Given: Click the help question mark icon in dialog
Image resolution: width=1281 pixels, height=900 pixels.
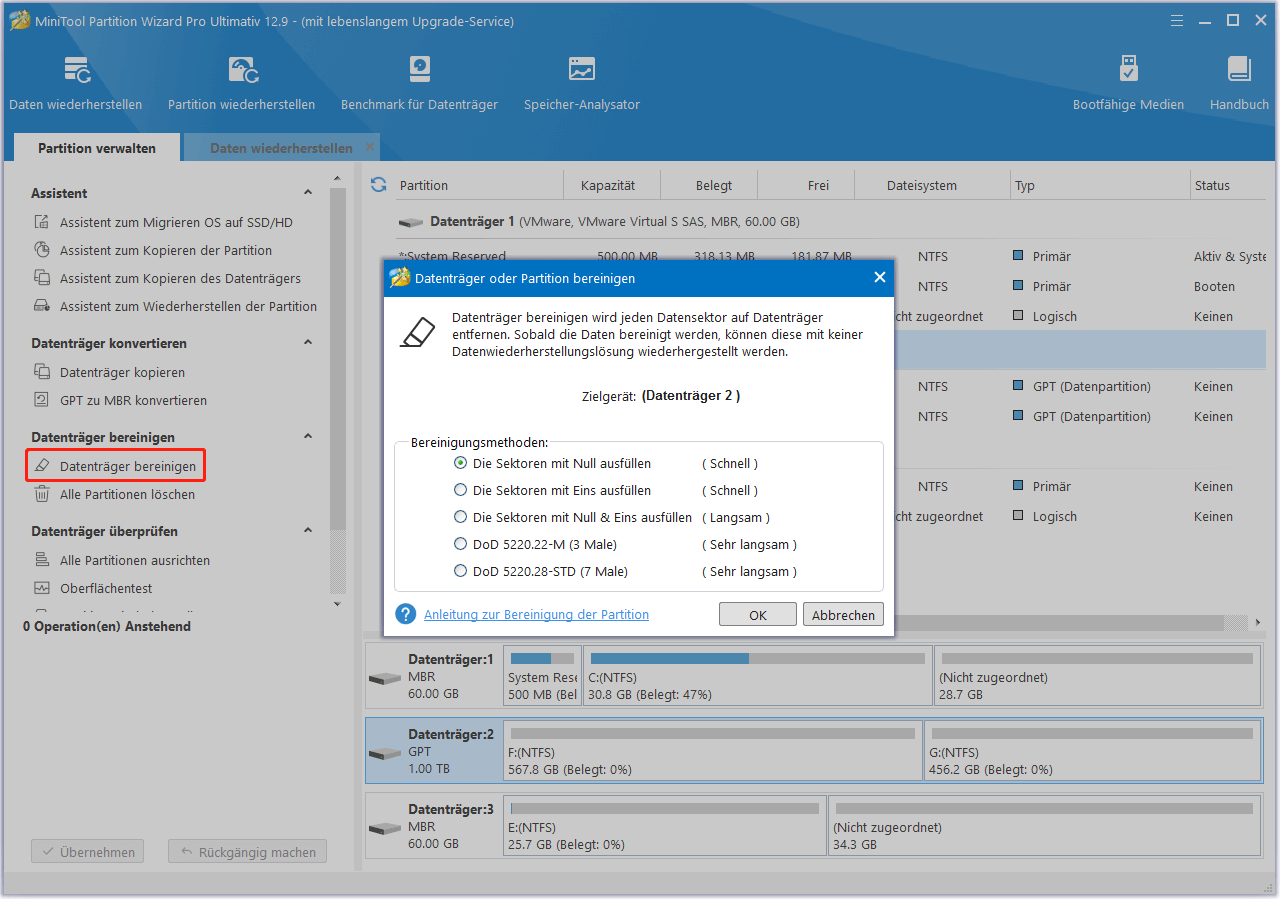Looking at the screenshot, I should 406,614.
